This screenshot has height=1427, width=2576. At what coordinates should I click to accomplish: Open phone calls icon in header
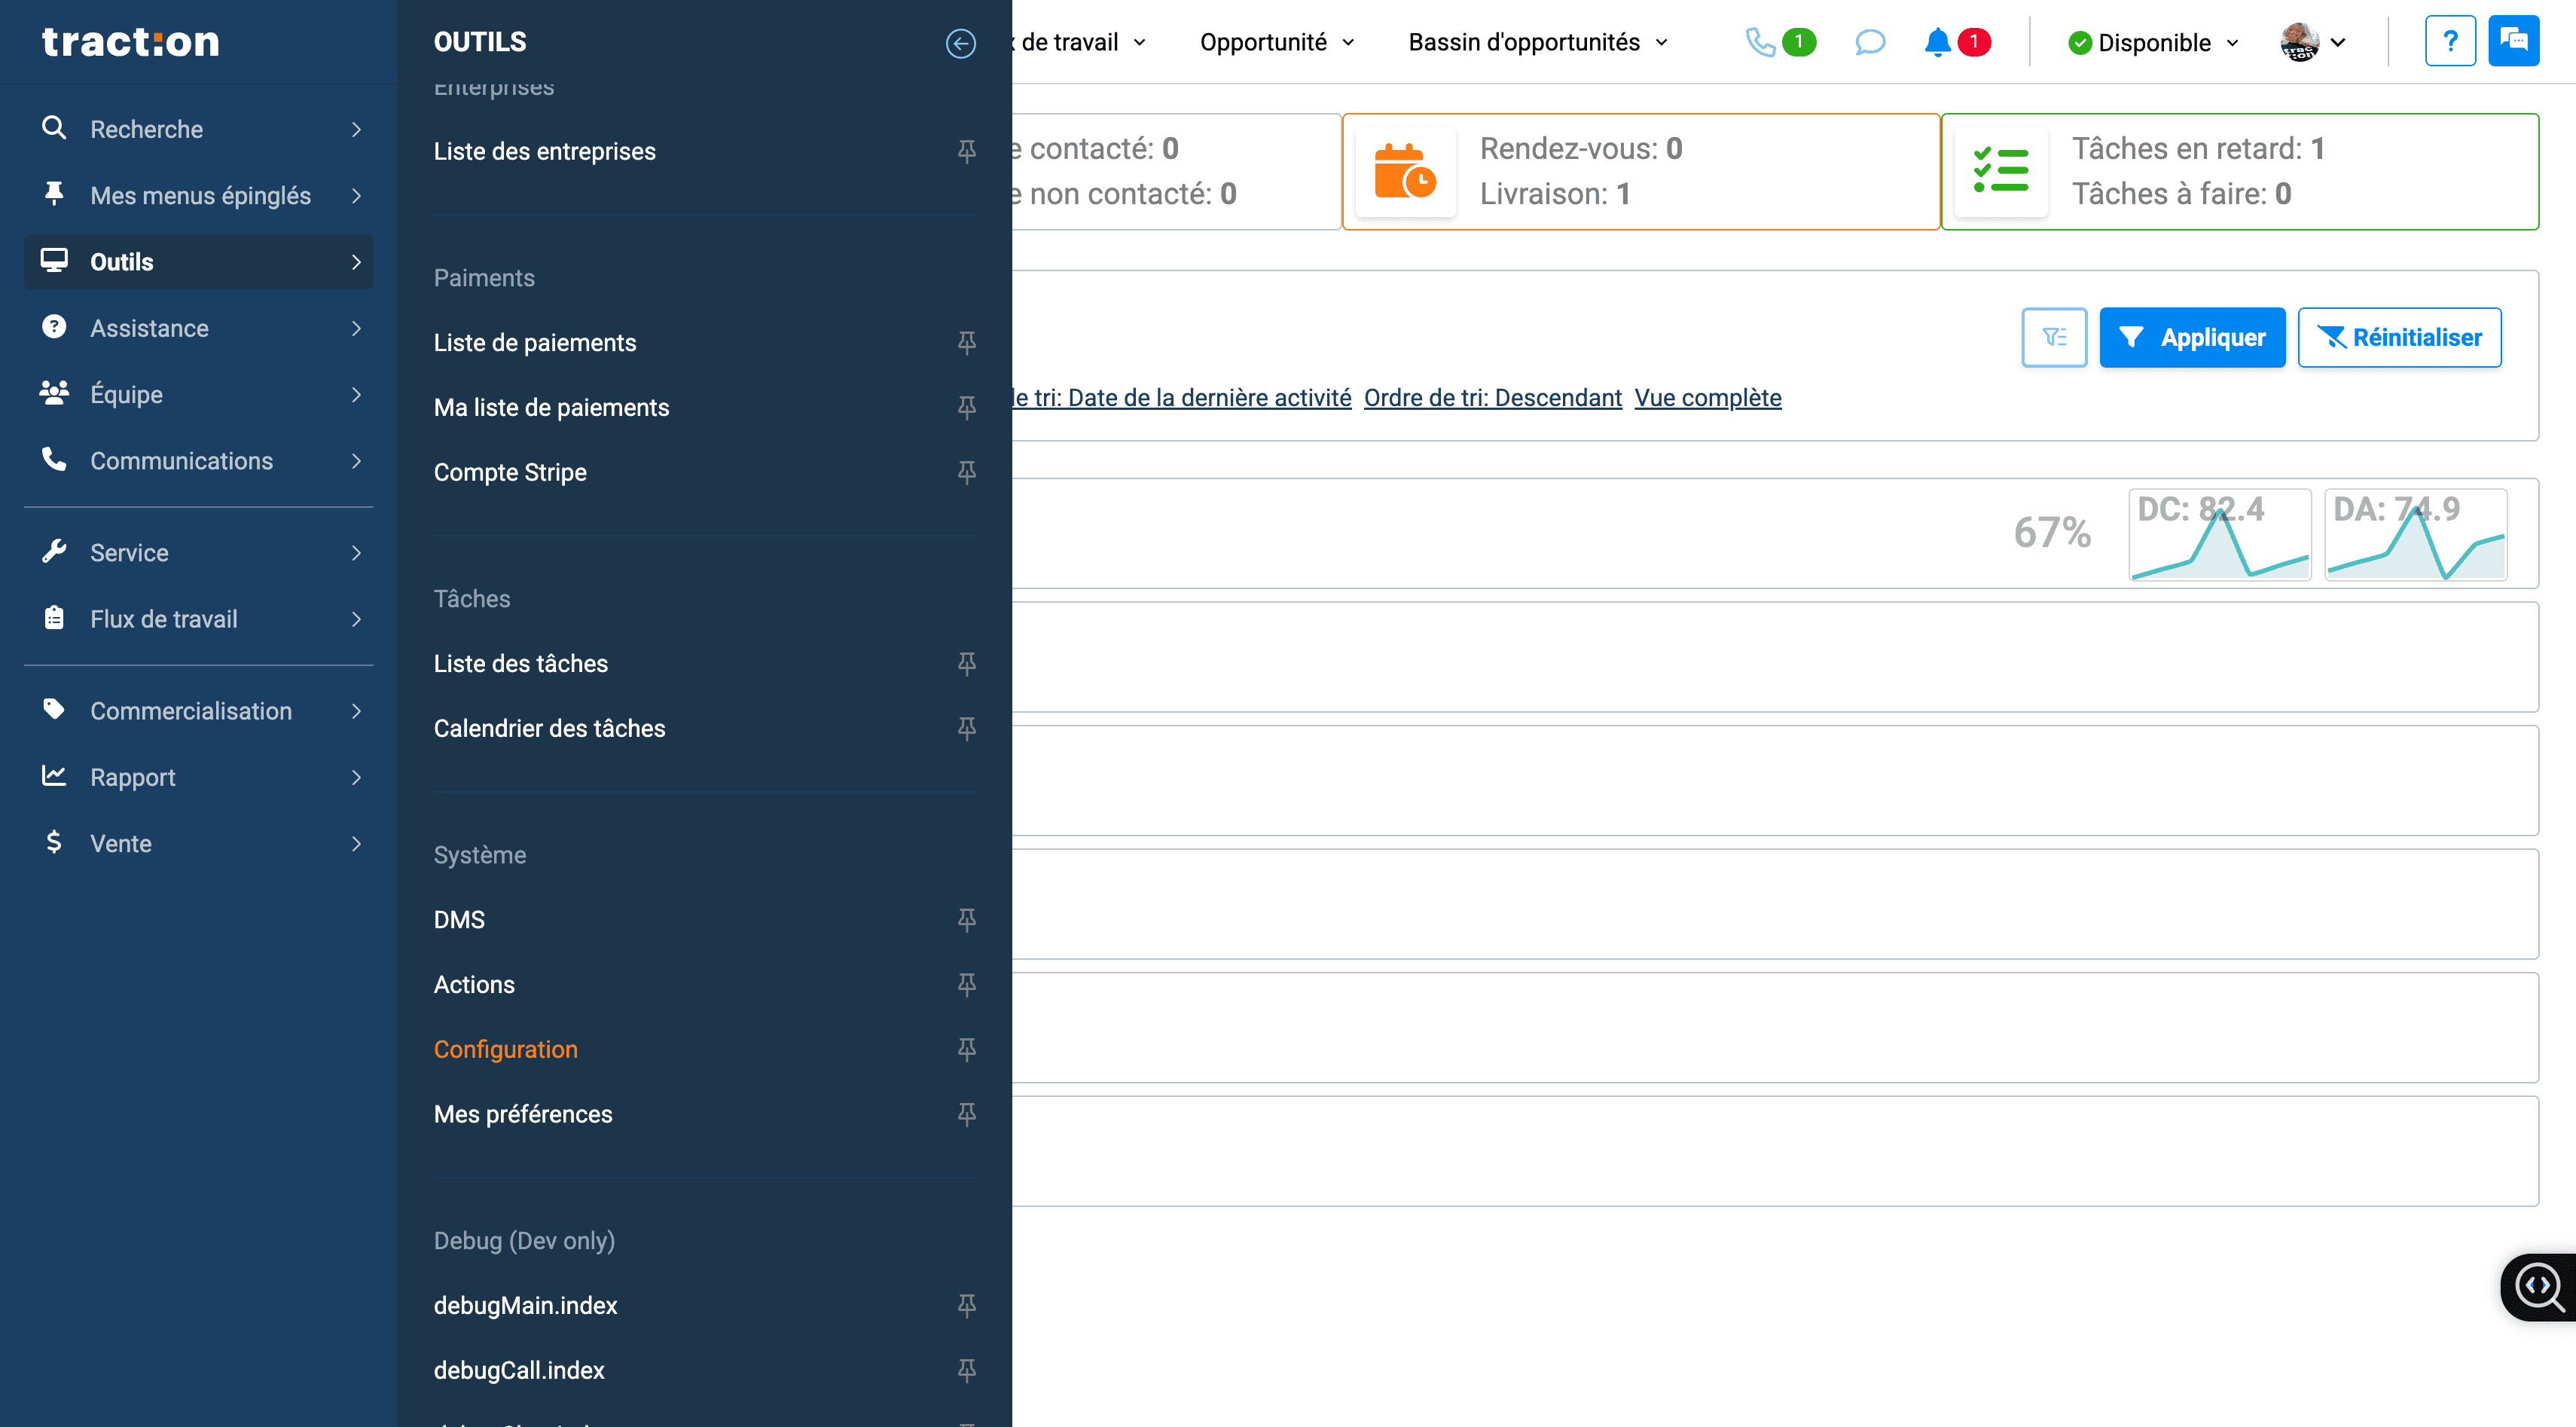click(1760, 42)
